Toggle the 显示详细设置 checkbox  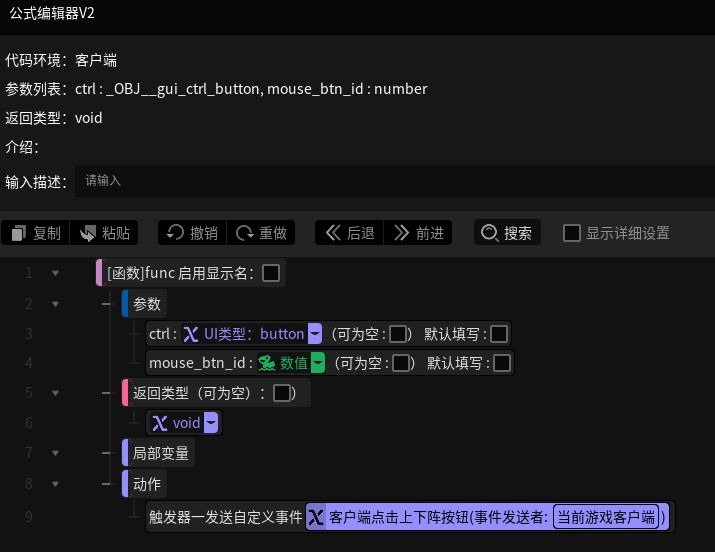[x=572, y=233]
